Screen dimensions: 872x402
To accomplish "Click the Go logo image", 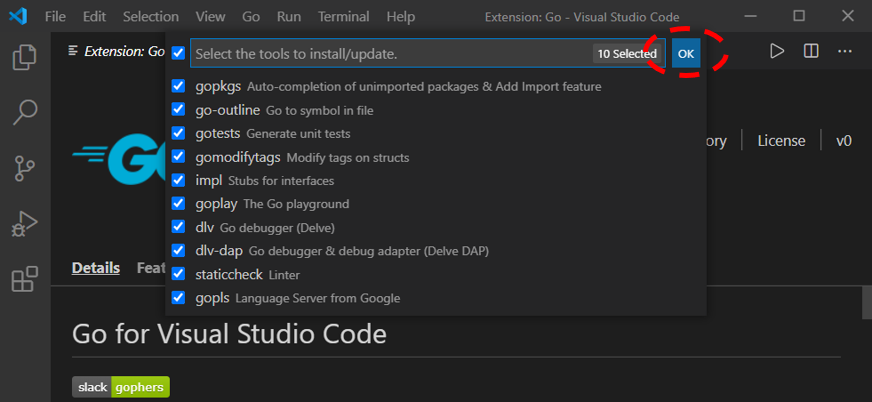I will 118,158.
